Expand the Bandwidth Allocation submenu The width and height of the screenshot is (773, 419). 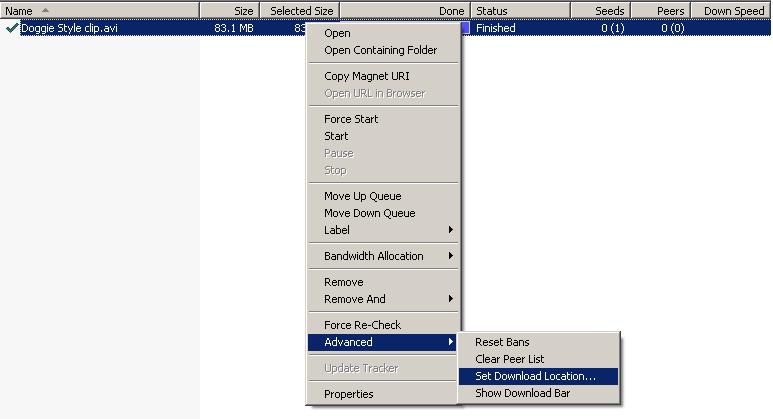tap(385, 256)
